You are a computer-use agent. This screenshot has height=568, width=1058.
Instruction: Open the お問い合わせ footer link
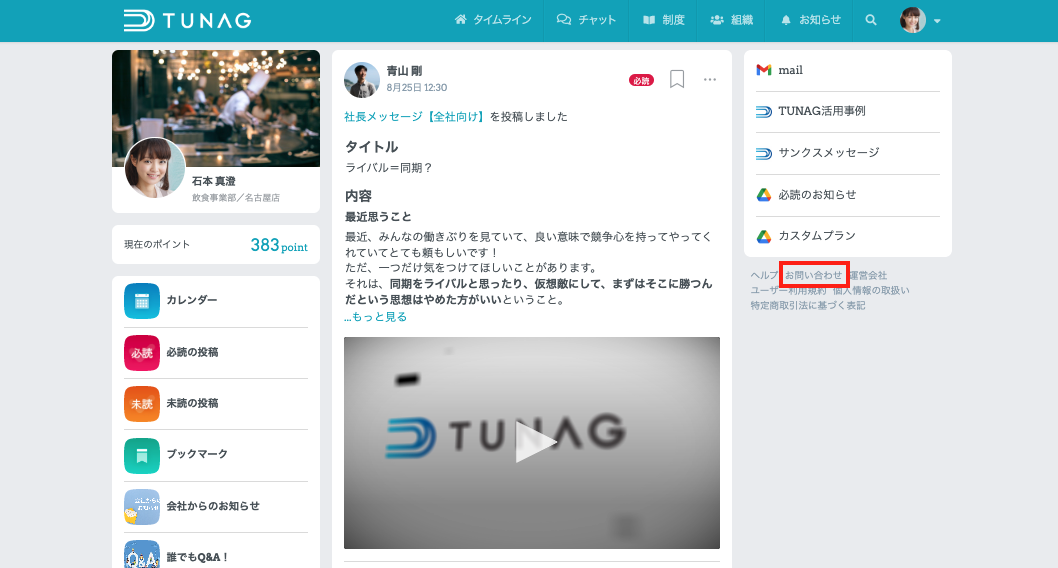pyautogui.click(x=814, y=275)
